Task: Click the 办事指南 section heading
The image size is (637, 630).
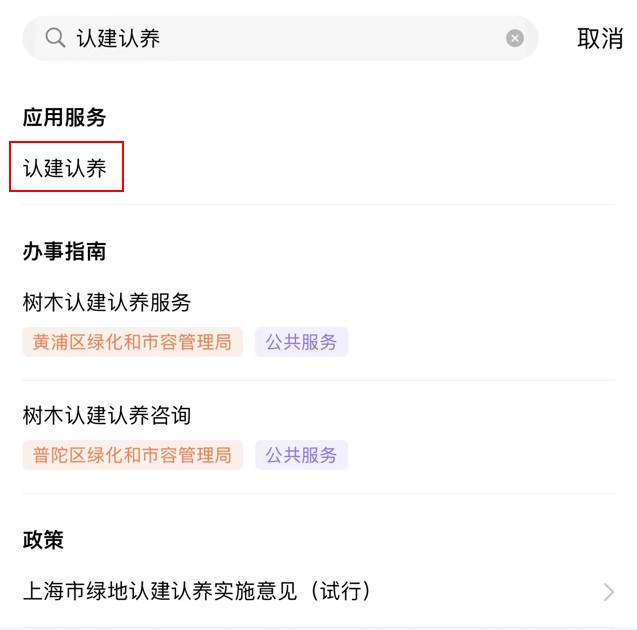Action: point(64,251)
